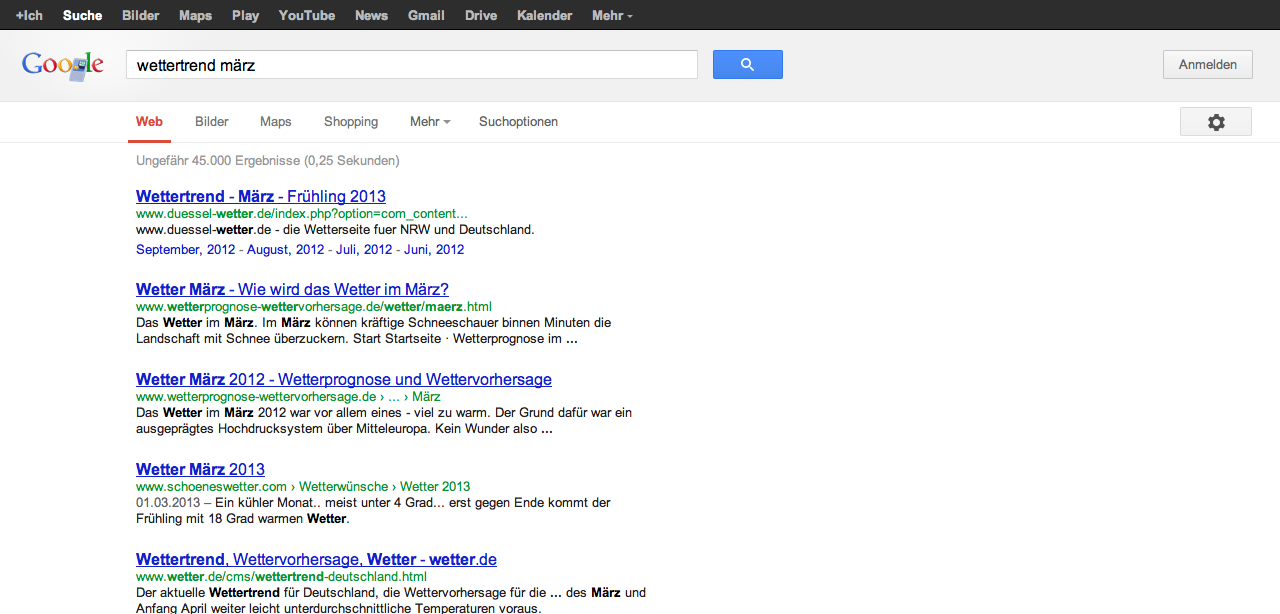Go to Kalender in the top bar
Image resolution: width=1280 pixels, height=614 pixels.
[545, 15]
